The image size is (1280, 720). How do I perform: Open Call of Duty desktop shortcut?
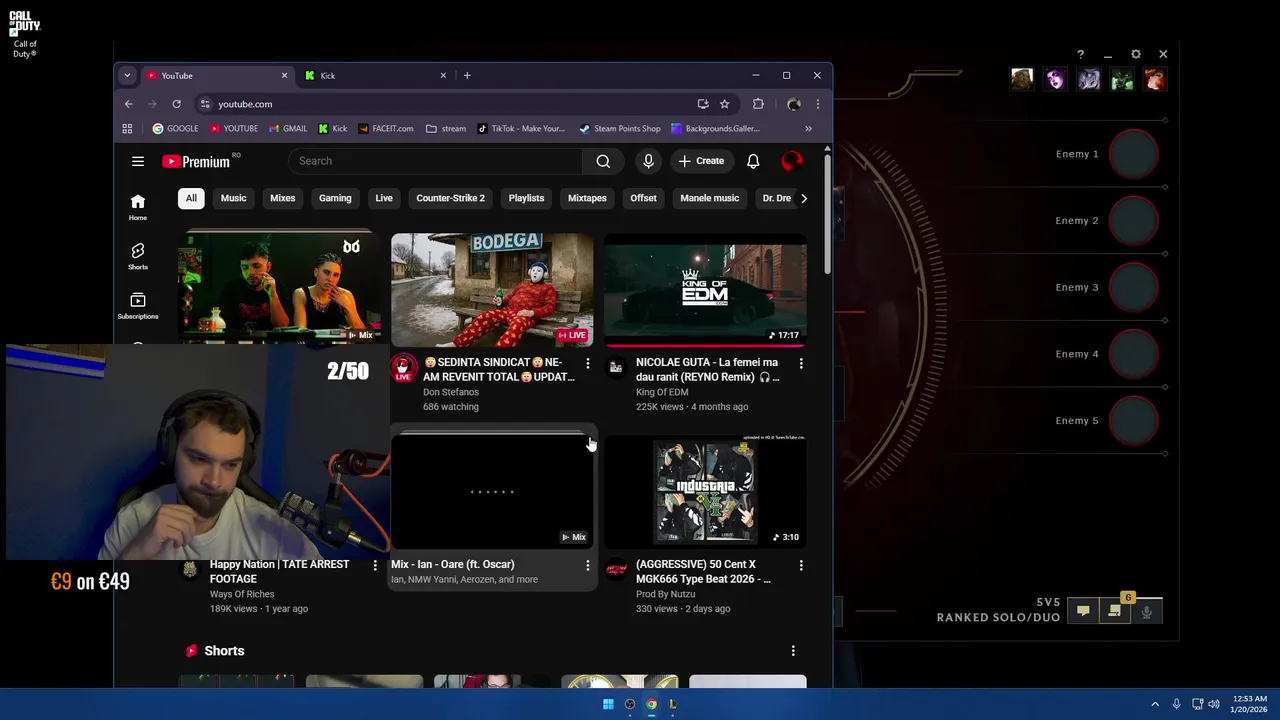[x=24, y=33]
